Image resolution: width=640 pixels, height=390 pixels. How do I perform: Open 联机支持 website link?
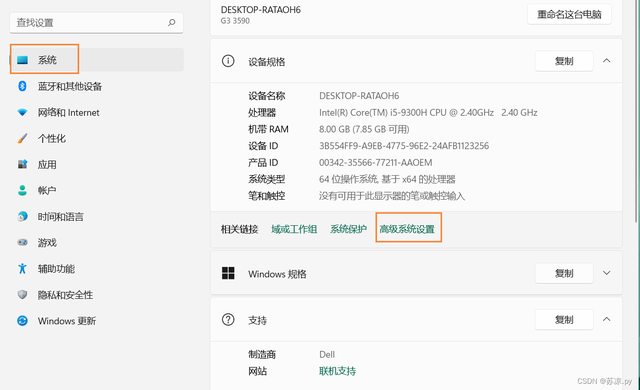(337, 371)
